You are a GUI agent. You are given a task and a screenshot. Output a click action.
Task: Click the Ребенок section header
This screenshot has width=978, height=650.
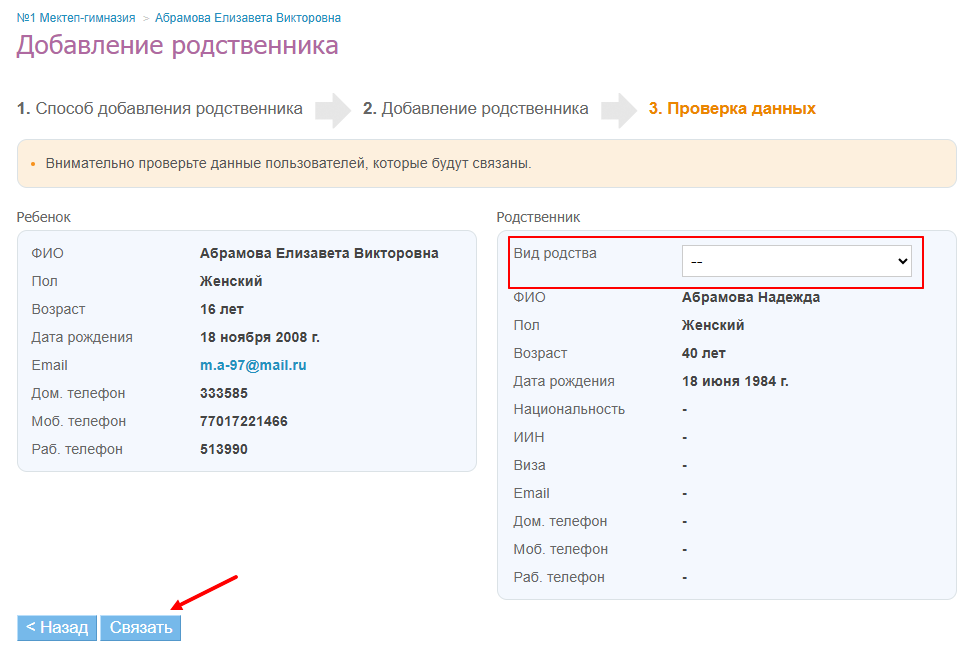point(44,217)
